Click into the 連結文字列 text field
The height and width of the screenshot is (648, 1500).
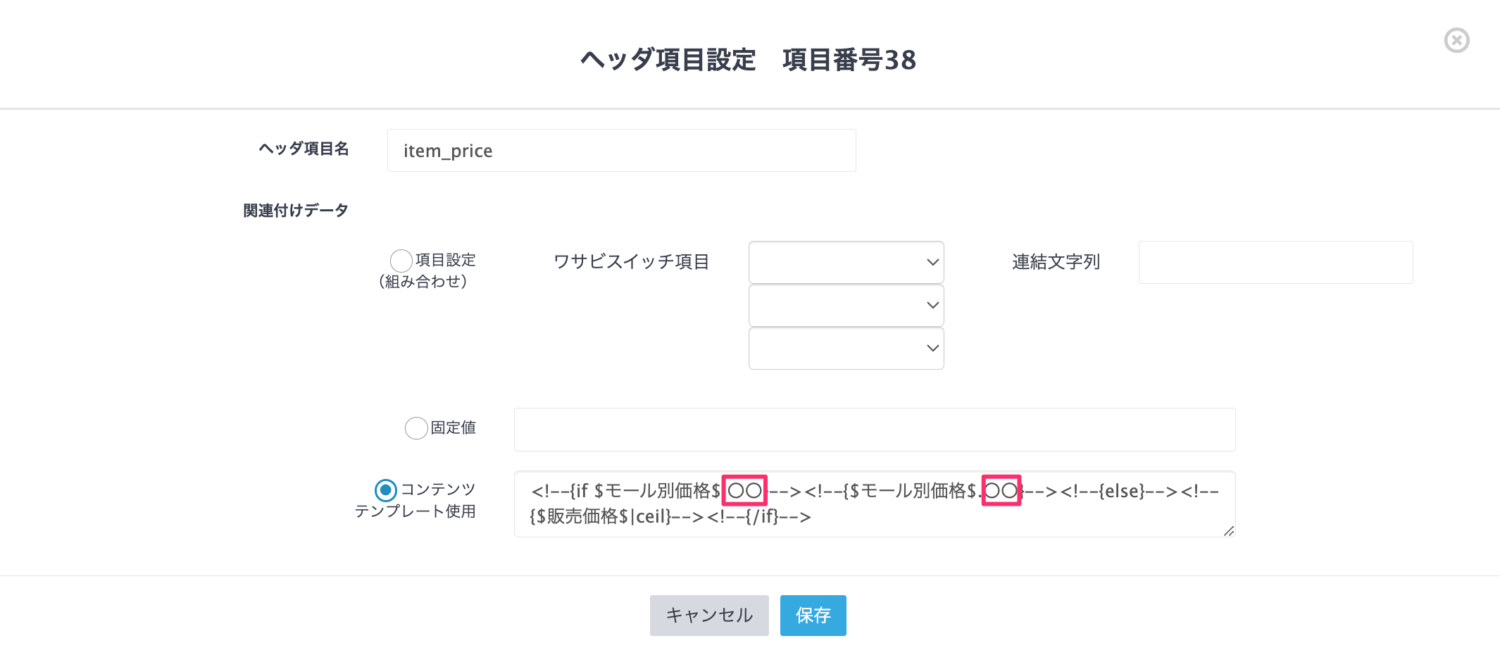point(1275,262)
